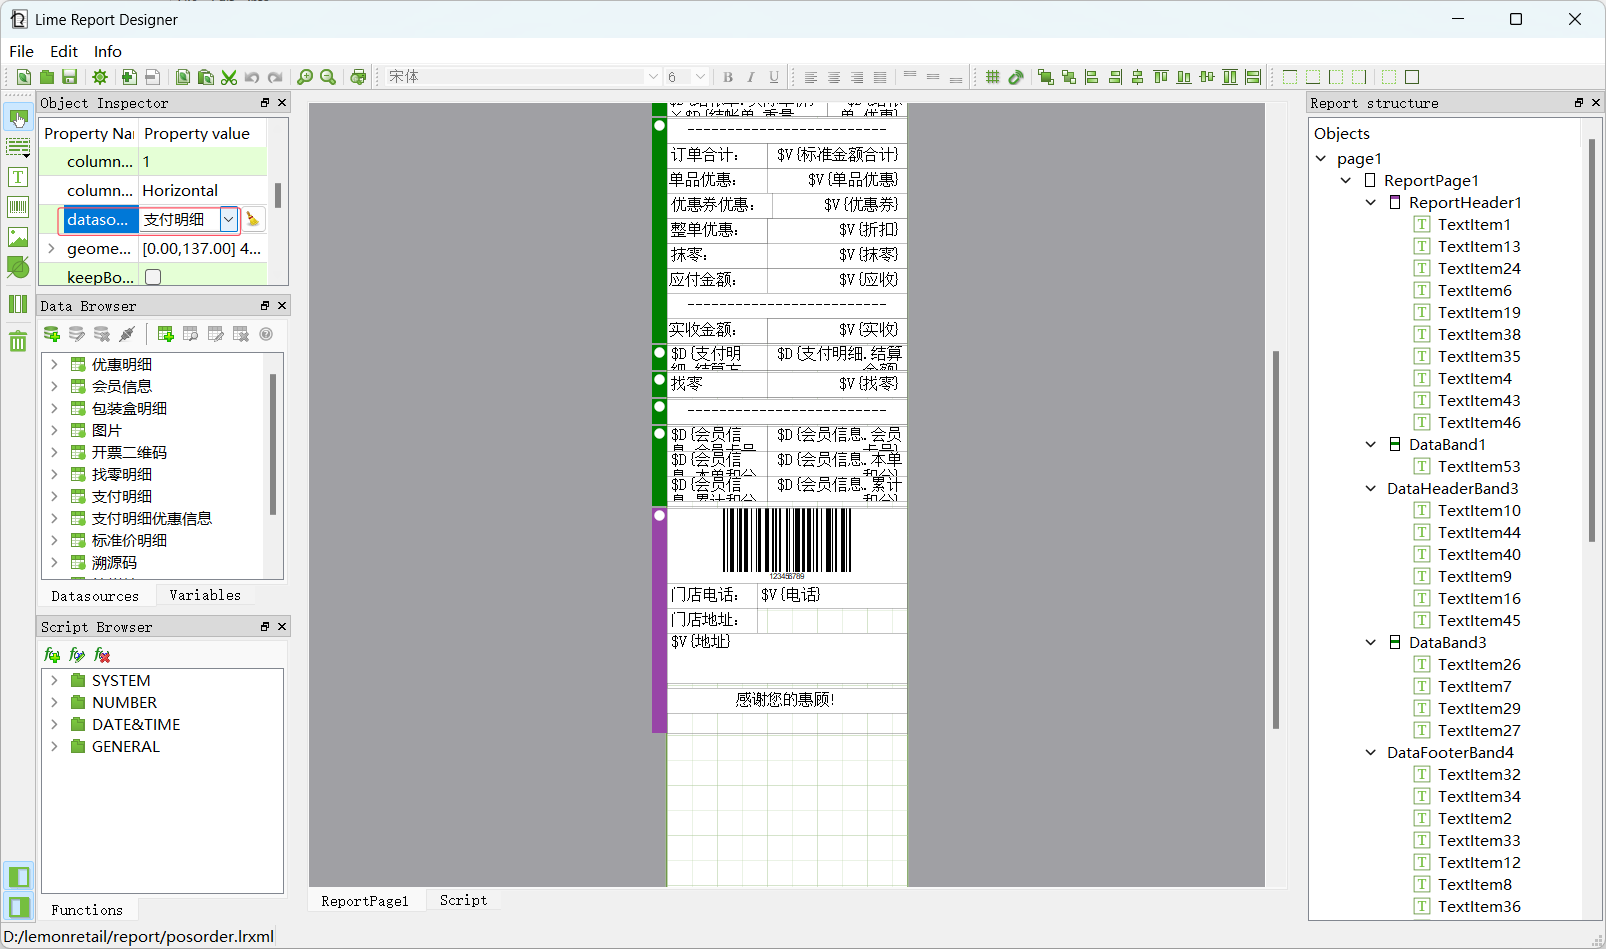Select columnsFillDirection Horizontal value cell
The width and height of the screenshot is (1606, 949).
[203, 190]
